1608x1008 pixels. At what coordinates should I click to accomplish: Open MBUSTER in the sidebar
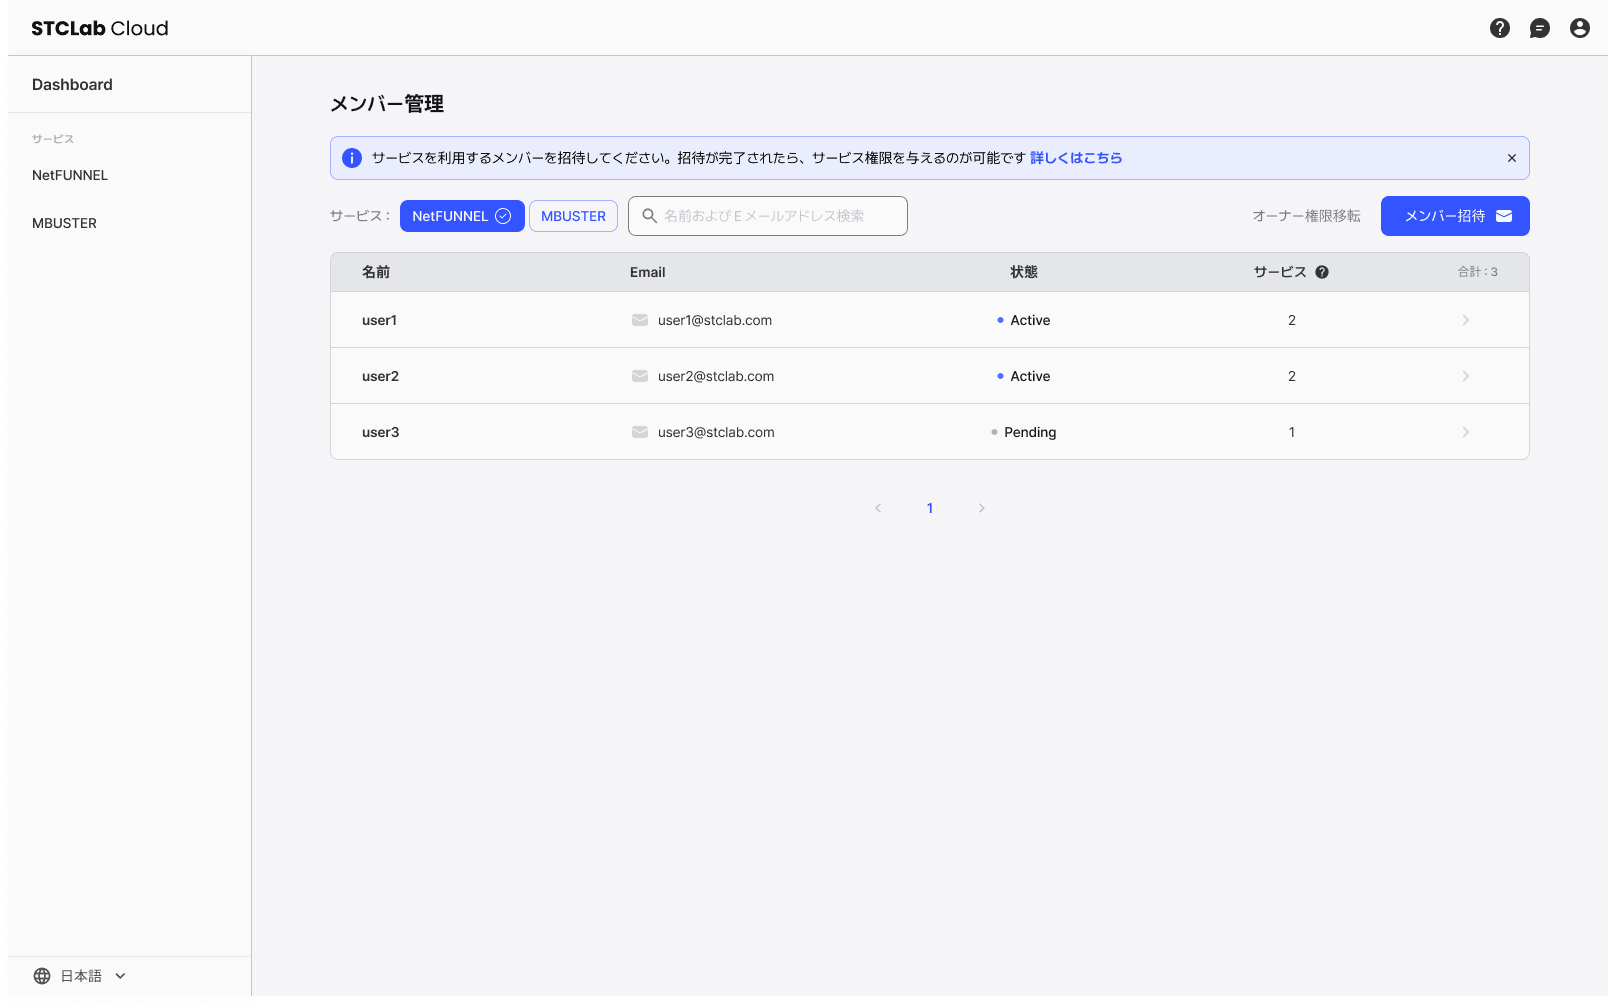(64, 223)
